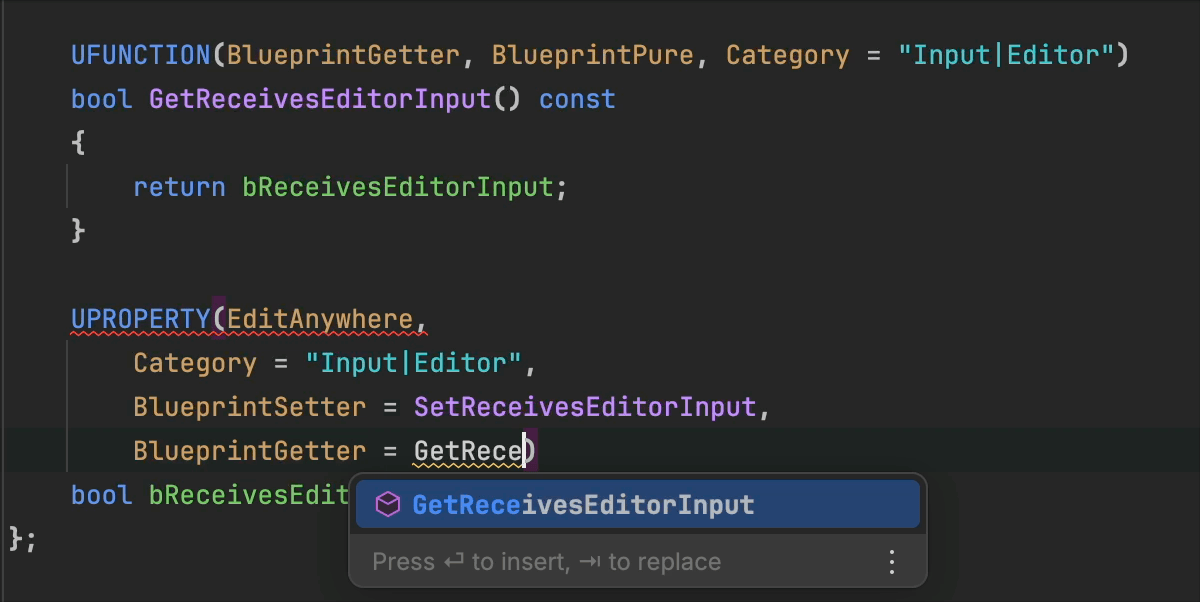
Task: Click SetReceivesEditorInput setter value
Action: pos(585,407)
